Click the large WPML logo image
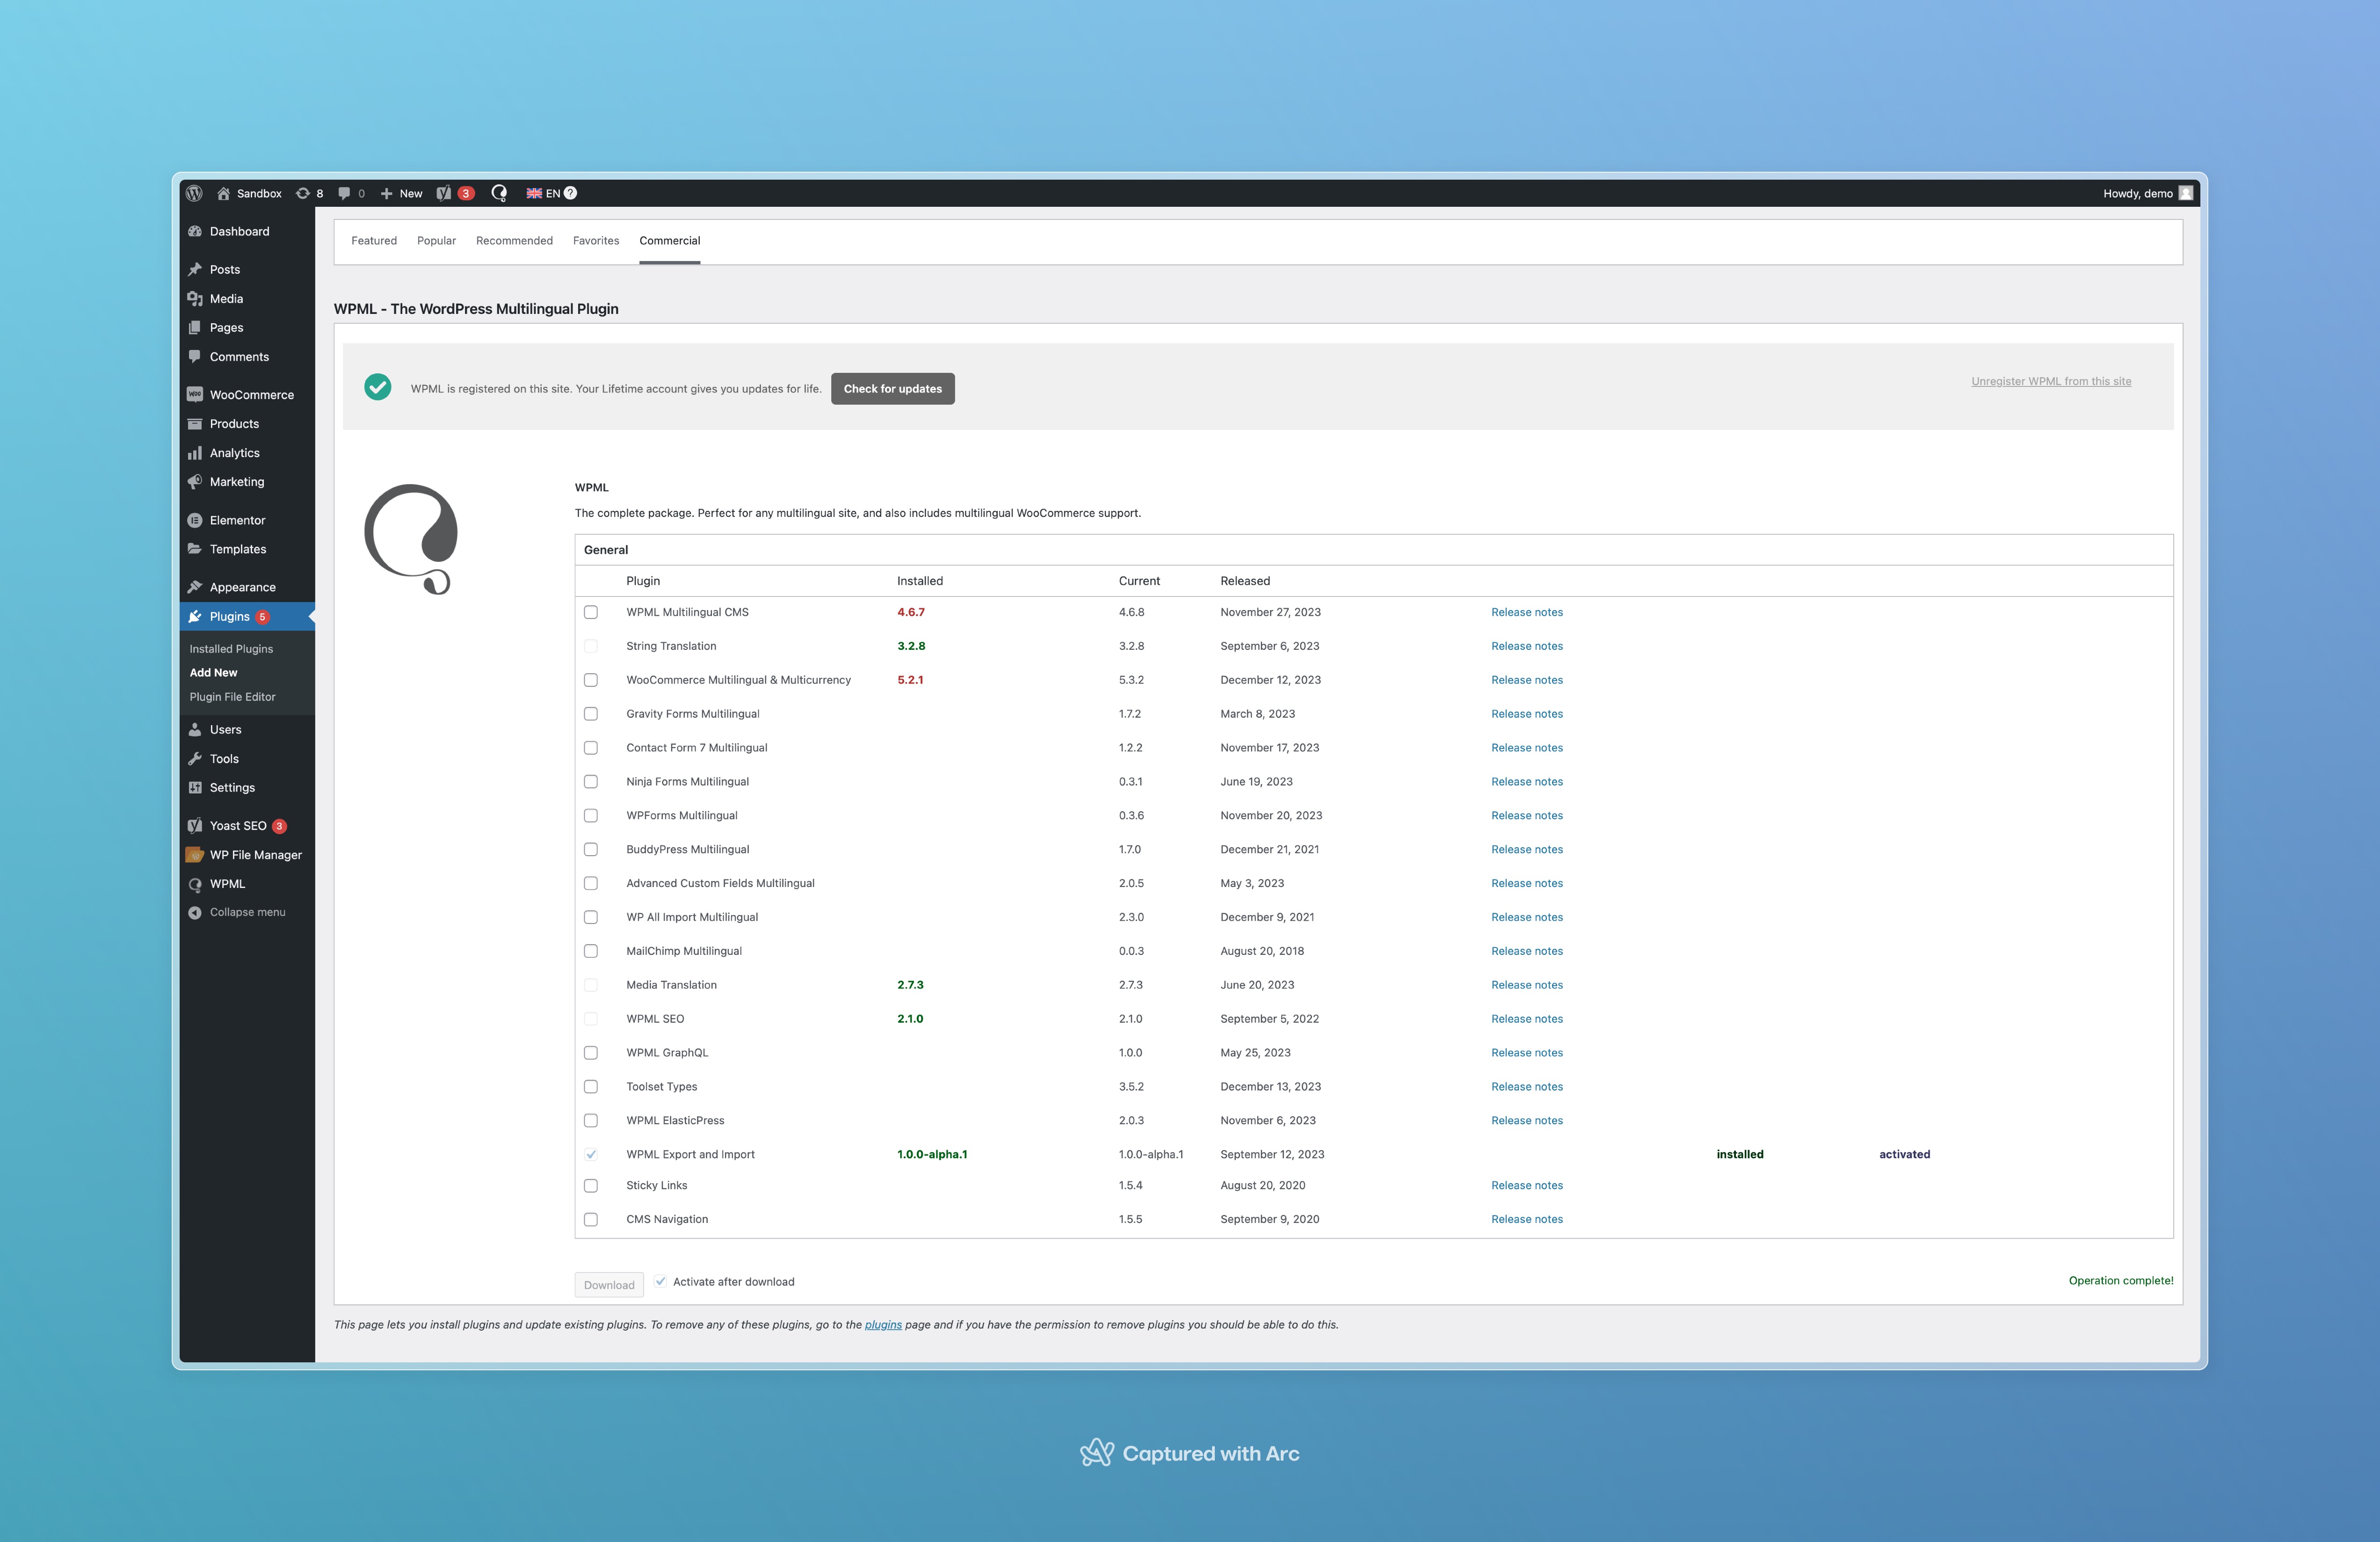This screenshot has width=2380, height=1542. click(411, 539)
